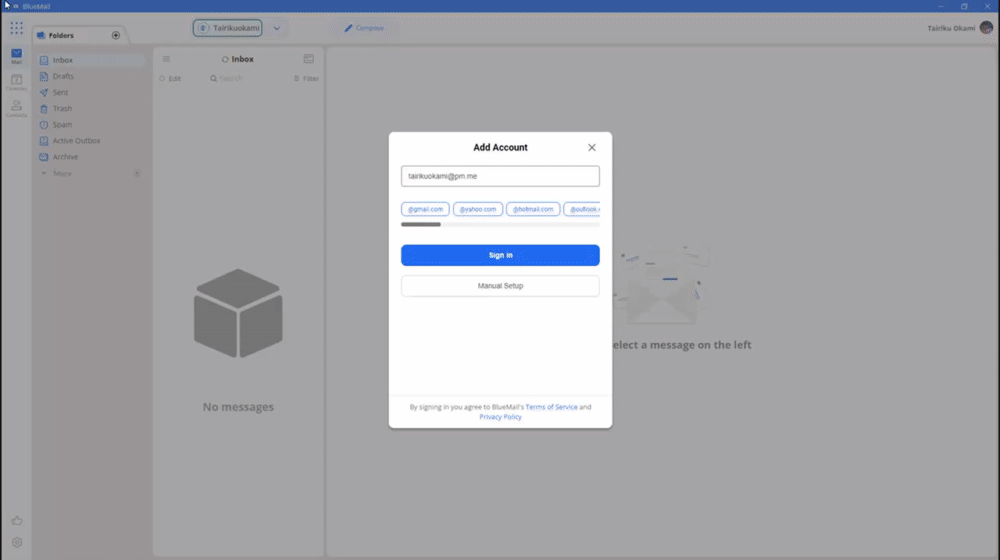Viewport: 1000px width, 560px height.
Task: Click the Tairiku Okami profile name
Action: [x=951, y=28]
